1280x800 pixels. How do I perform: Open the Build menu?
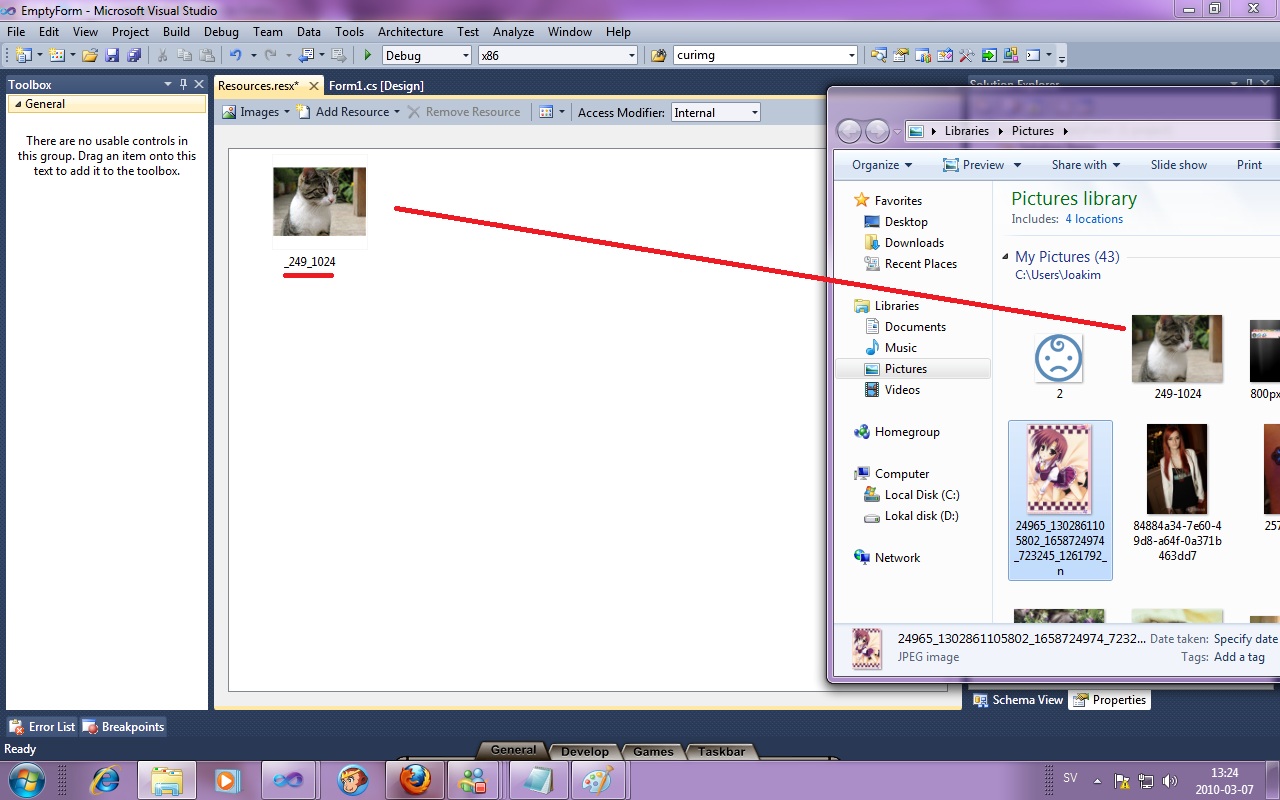pos(176,31)
